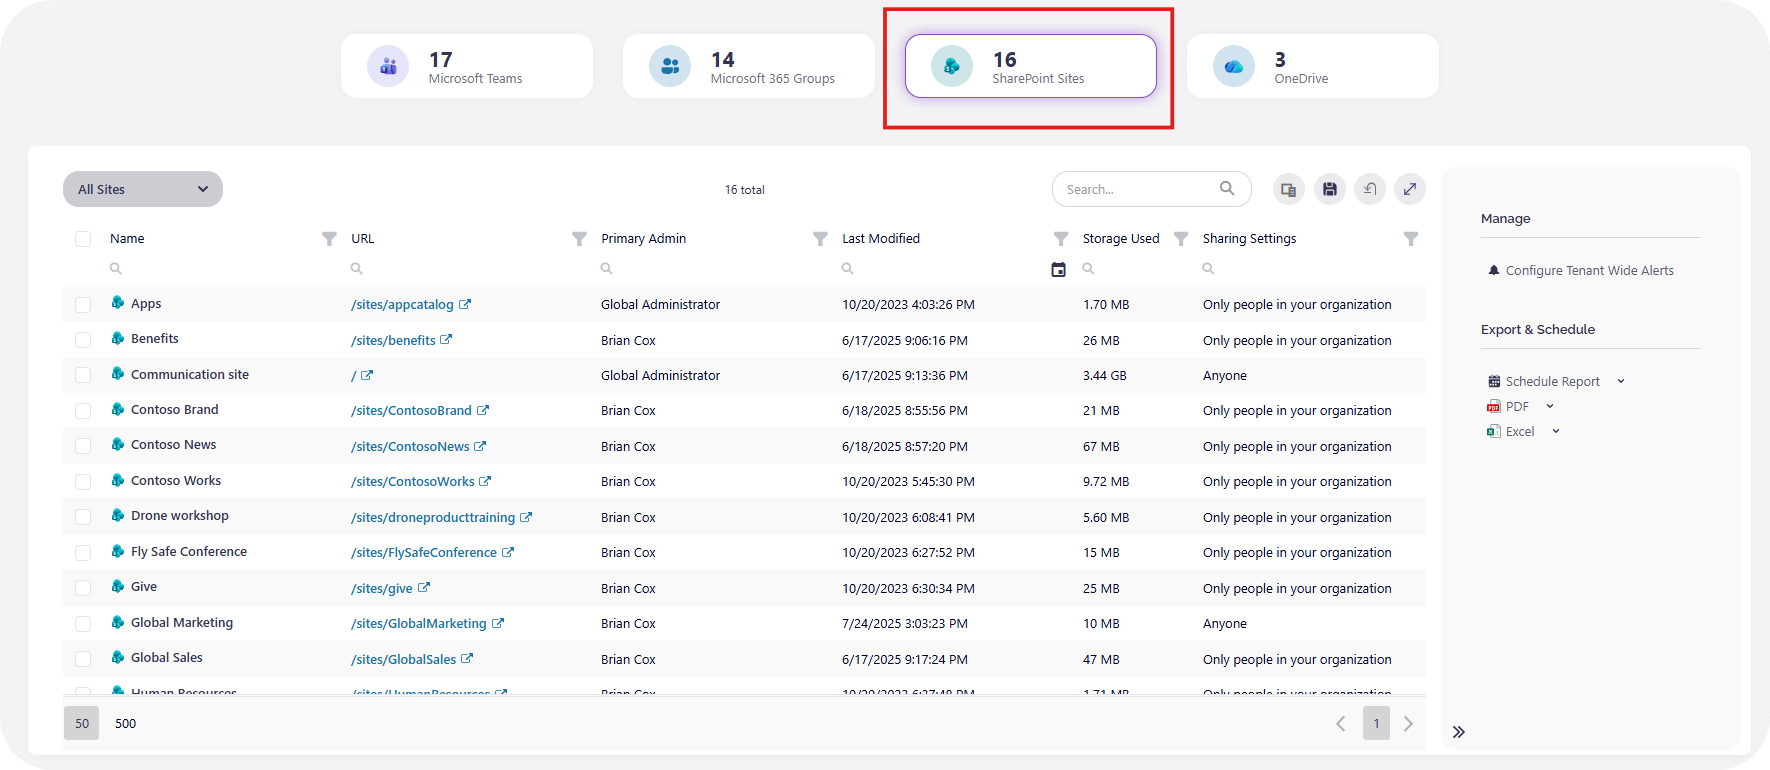Open the /sites/GlobalMarketing link
This screenshot has height=770, width=1770.
(419, 623)
